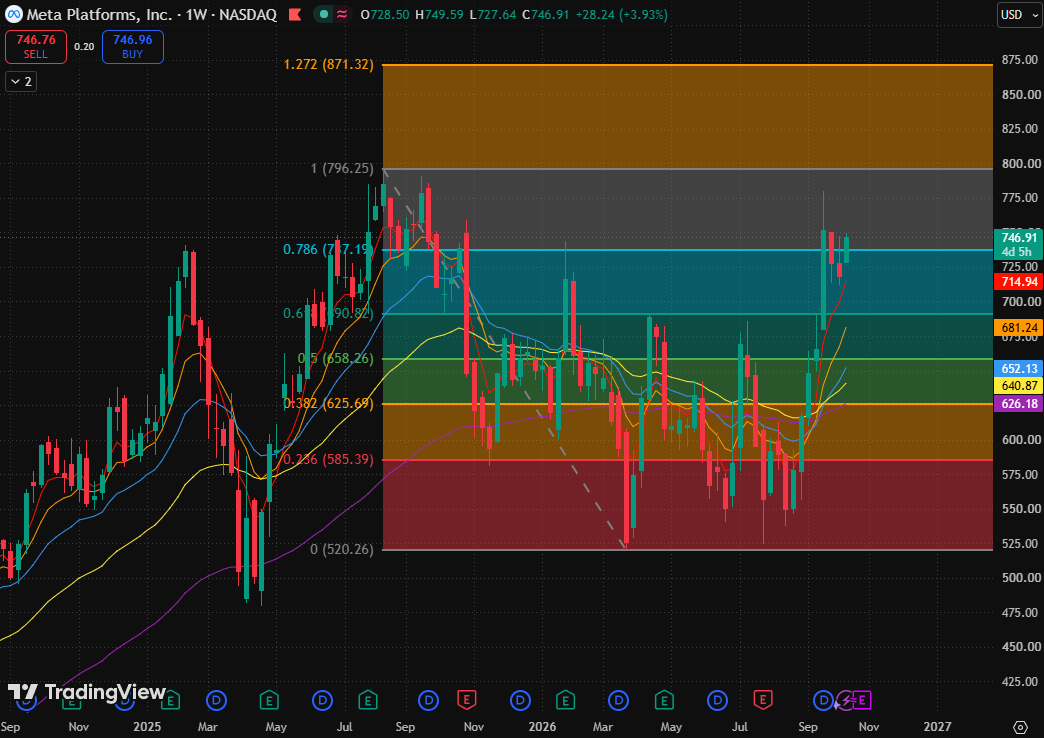Click the purple lightning bolt event marker
The height and width of the screenshot is (738, 1044).
[846, 700]
